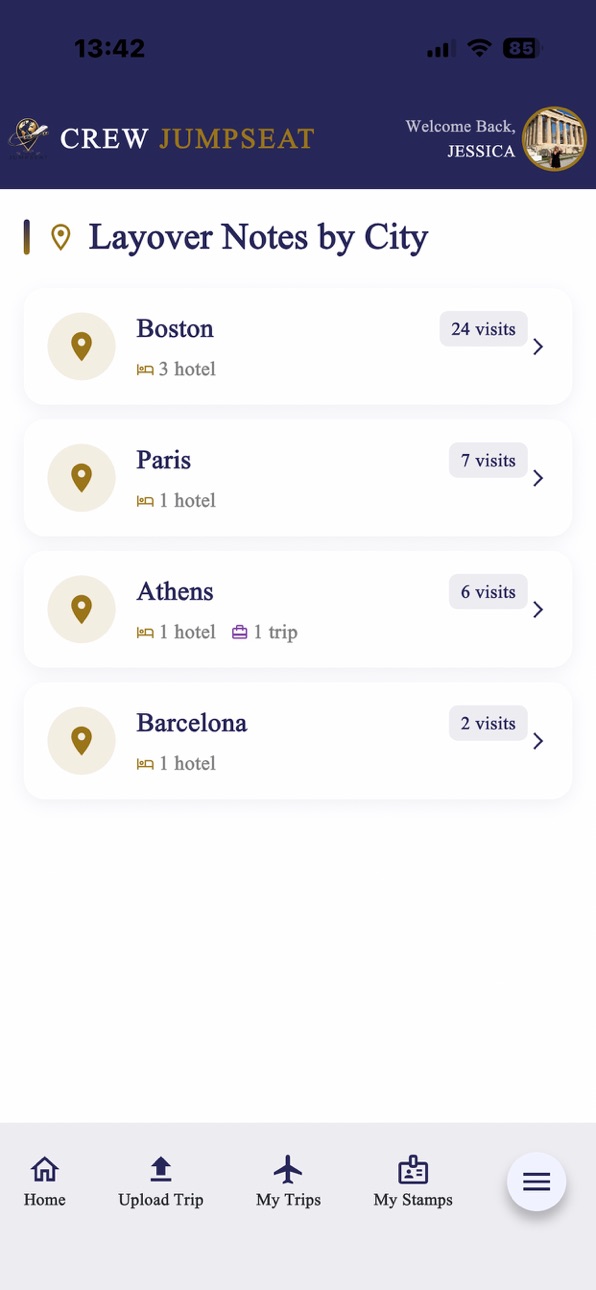596x1290 pixels.
Task: Tap the Athens 1 trip label
Action: tap(265, 632)
